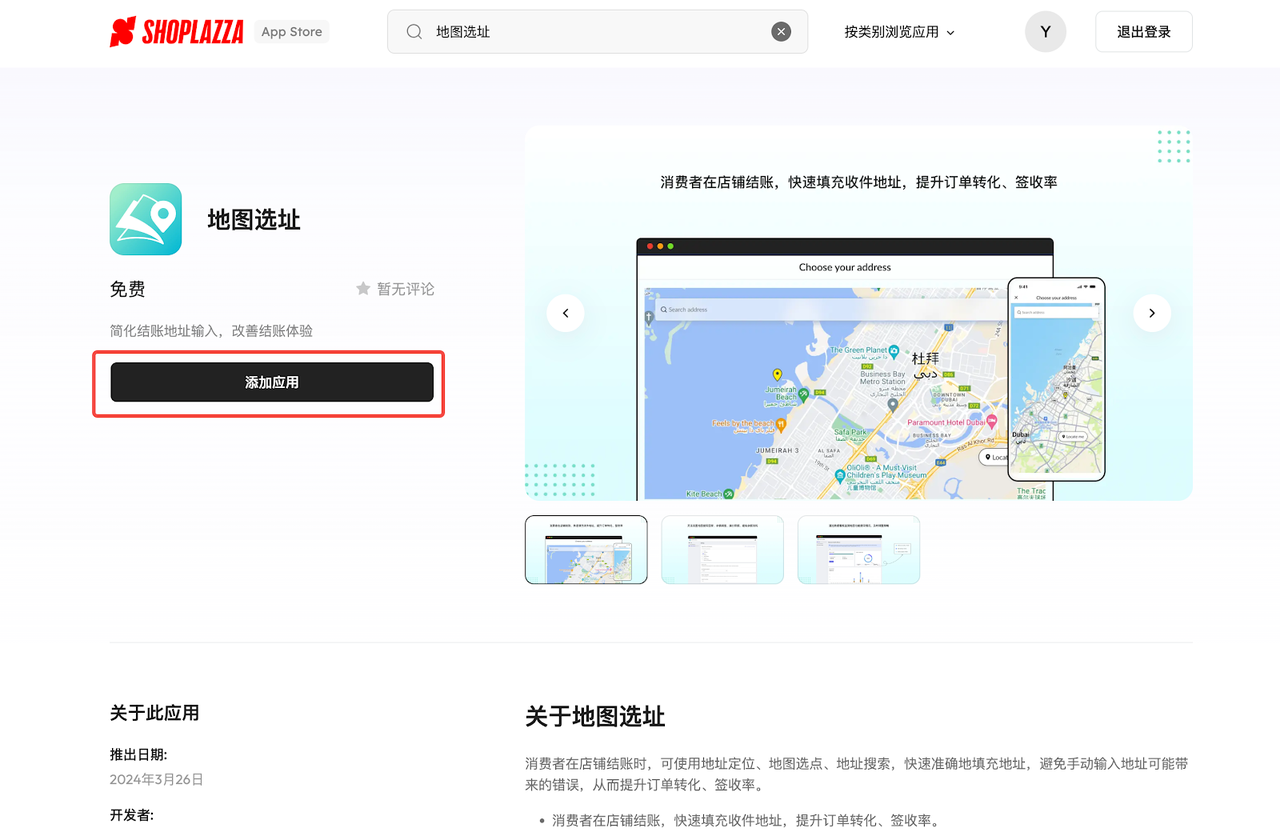Select the third screenshot thumbnail
1280x832 pixels.
[x=858, y=549]
